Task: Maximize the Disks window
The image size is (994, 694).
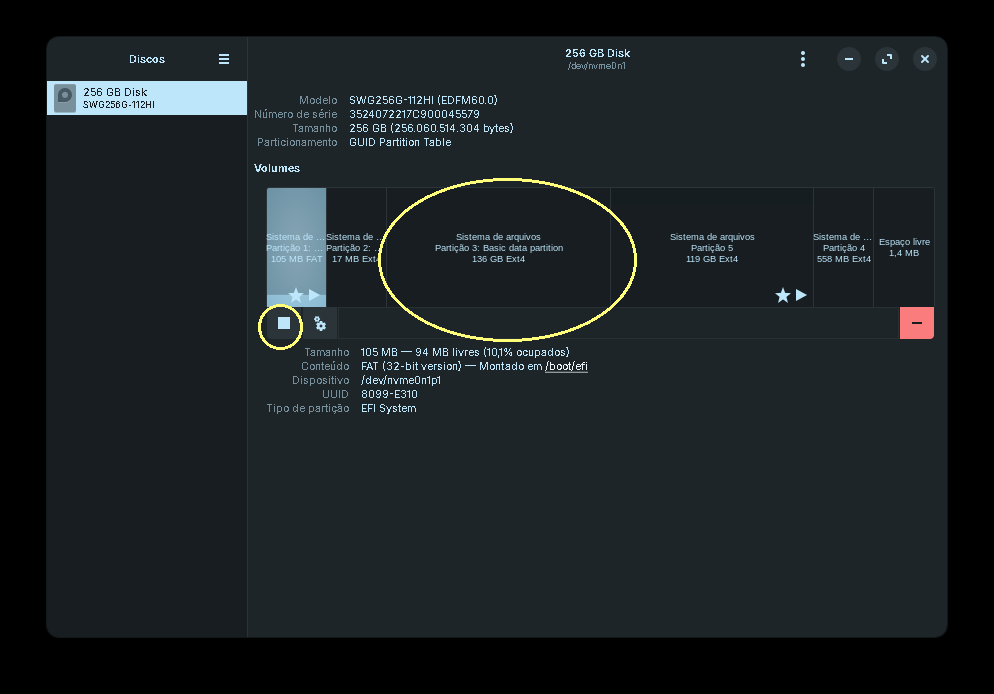Action: (887, 59)
